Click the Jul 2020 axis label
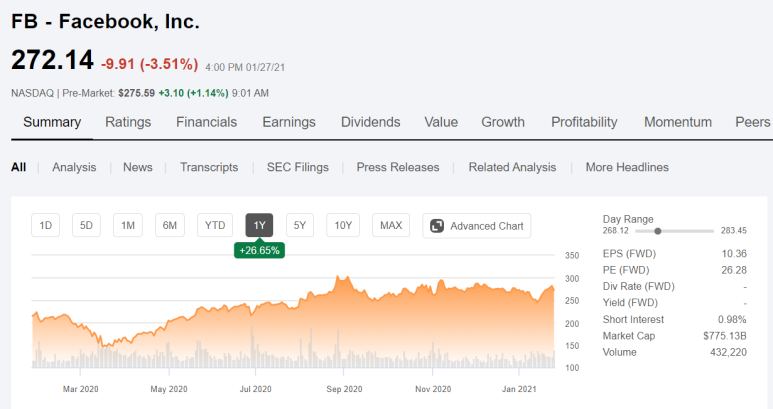This screenshot has height=409, width=773. [255, 389]
